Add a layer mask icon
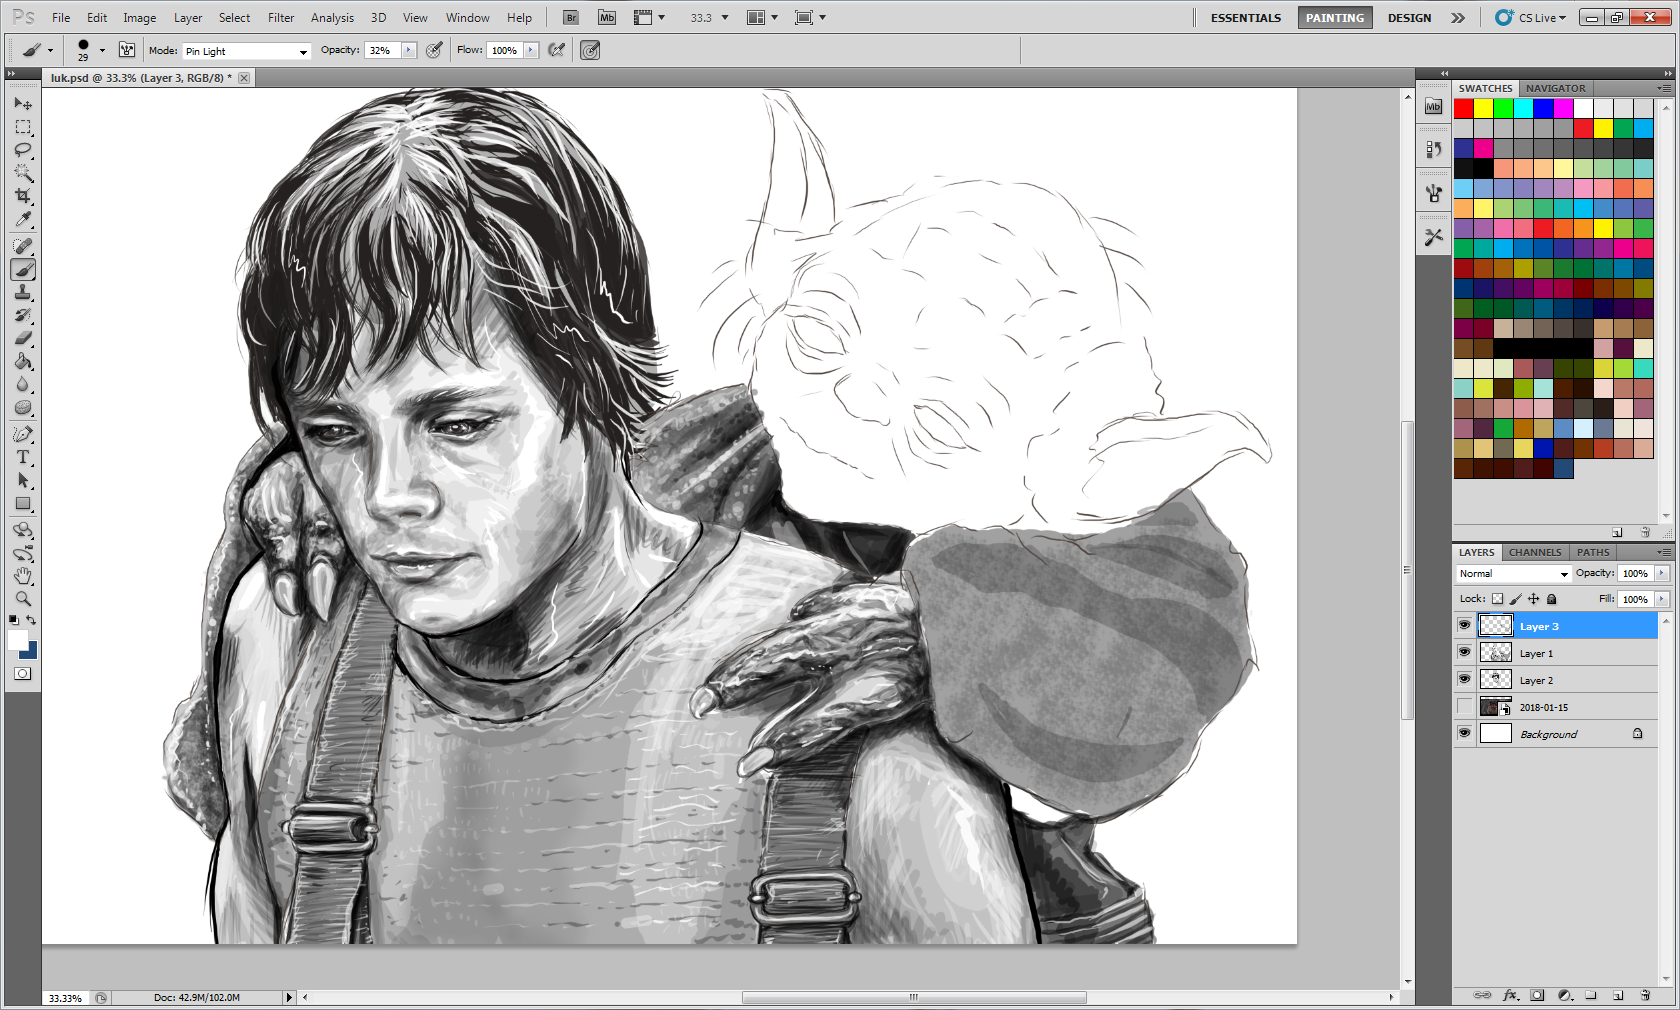1680x1010 pixels. coord(1537,995)
